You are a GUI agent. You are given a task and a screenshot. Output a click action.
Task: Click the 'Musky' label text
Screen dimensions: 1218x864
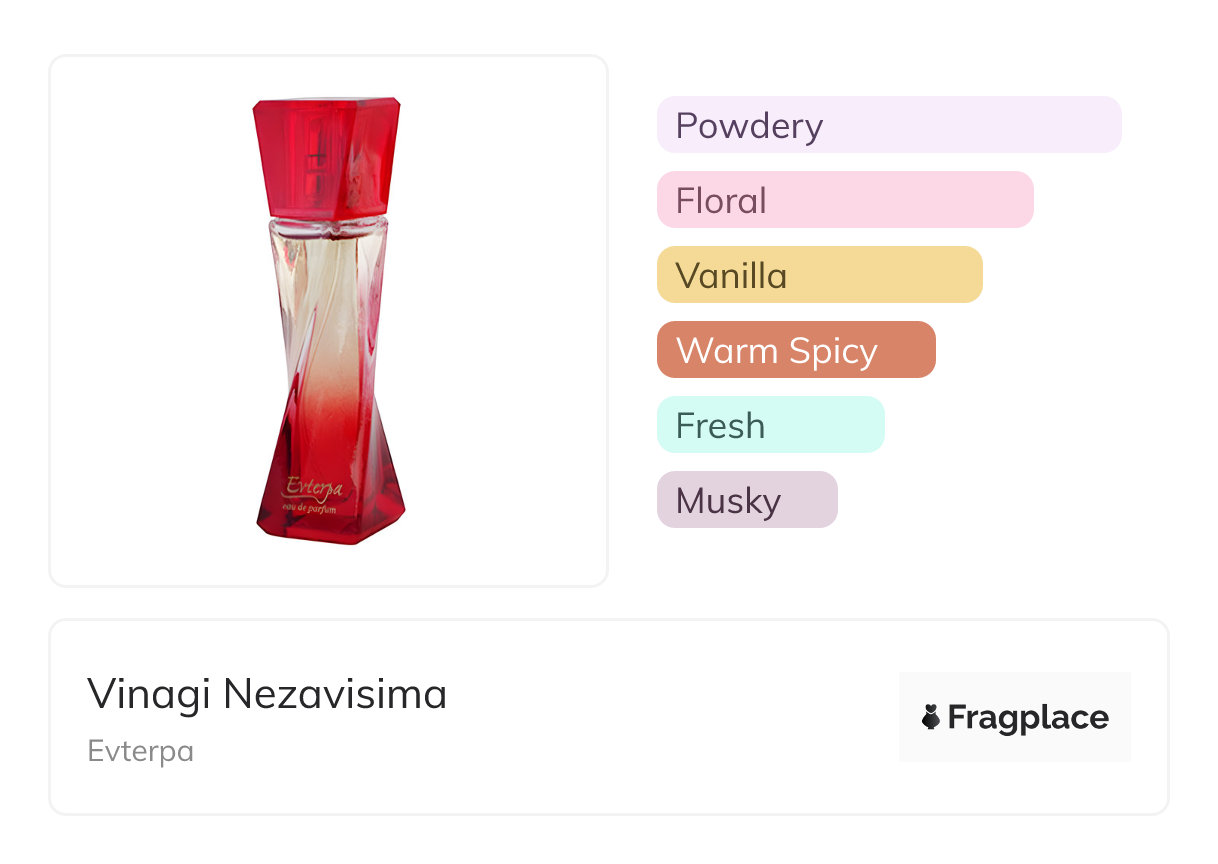pyautogui.click(x=728, y=501)
